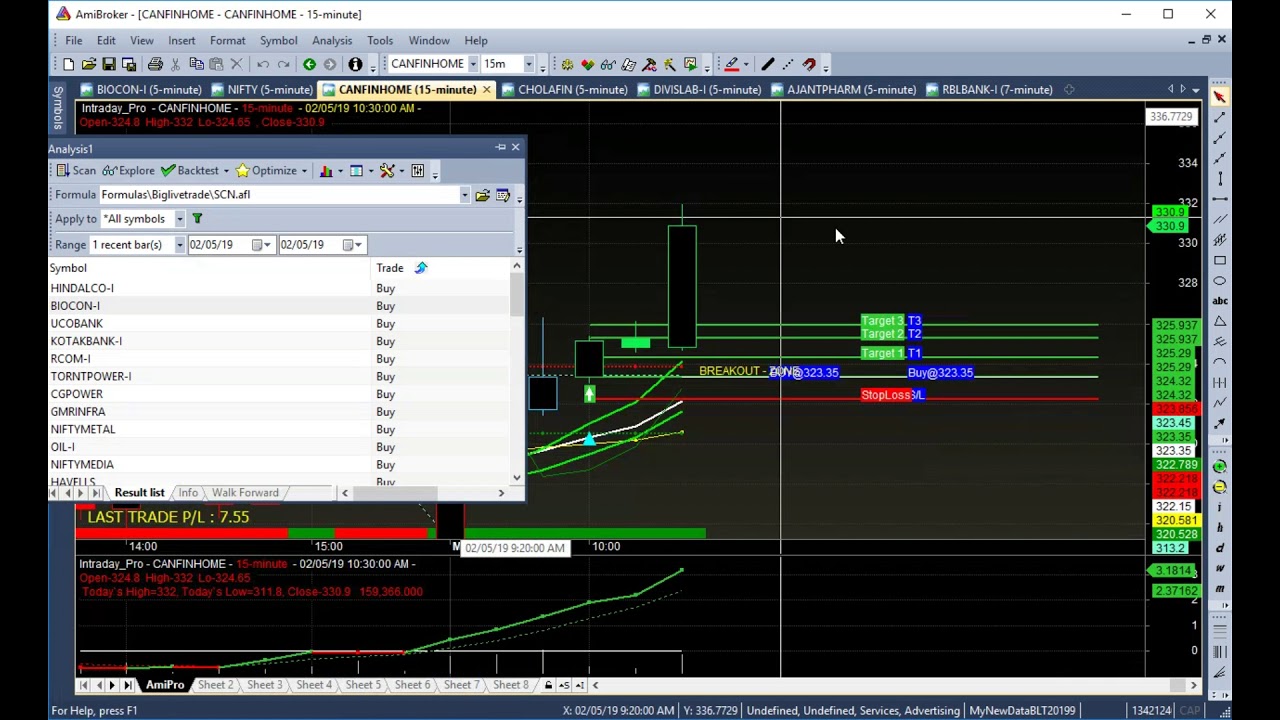Select the TORNTPOWER-I result row
1280x720 pixels.
click(x=279, y=377)
